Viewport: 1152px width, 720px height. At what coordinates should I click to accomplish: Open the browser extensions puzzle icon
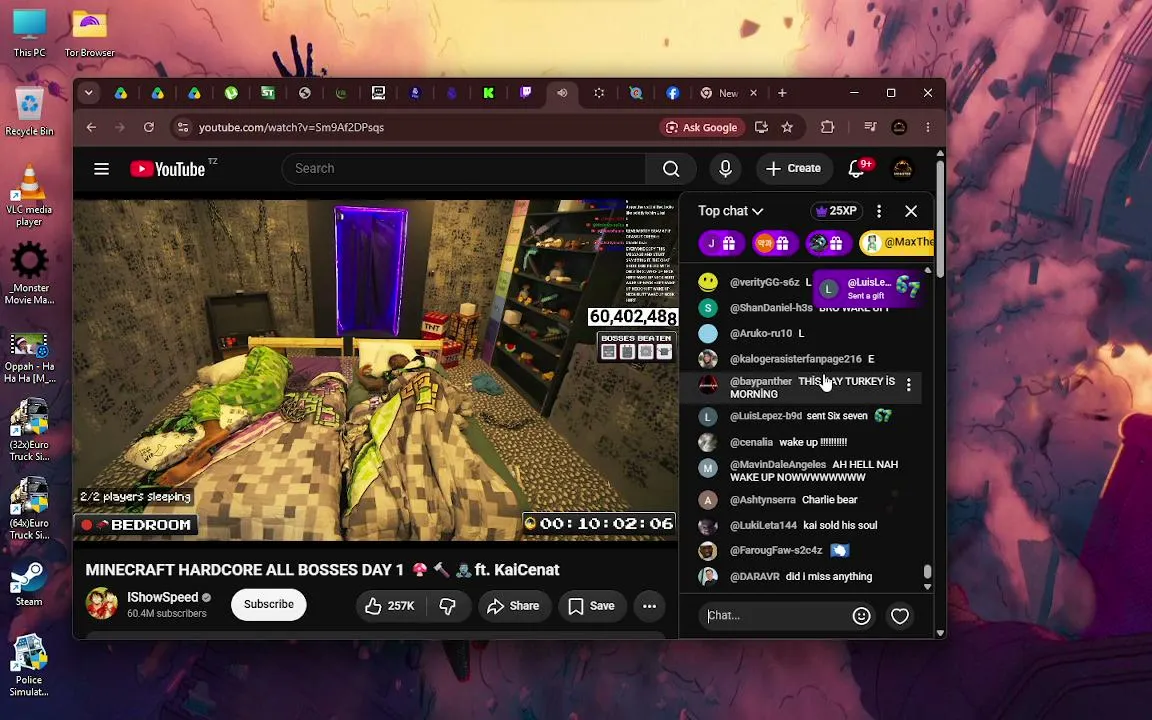click(x=827, y=127)
